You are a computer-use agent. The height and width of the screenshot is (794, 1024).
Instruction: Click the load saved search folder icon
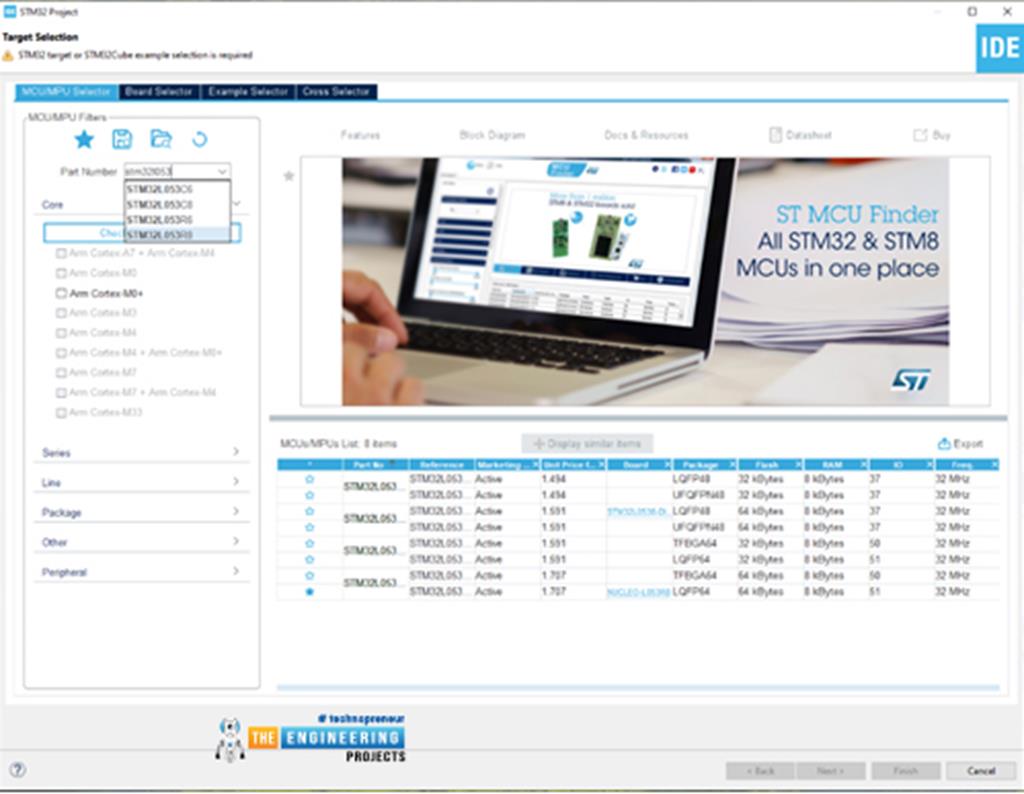(160, 139)
